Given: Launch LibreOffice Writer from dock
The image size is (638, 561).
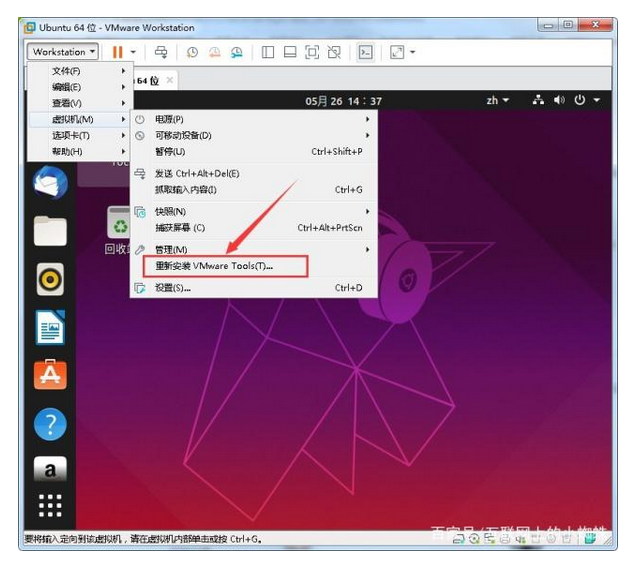Looking at the screenshot, I should (x=50, y=327).
